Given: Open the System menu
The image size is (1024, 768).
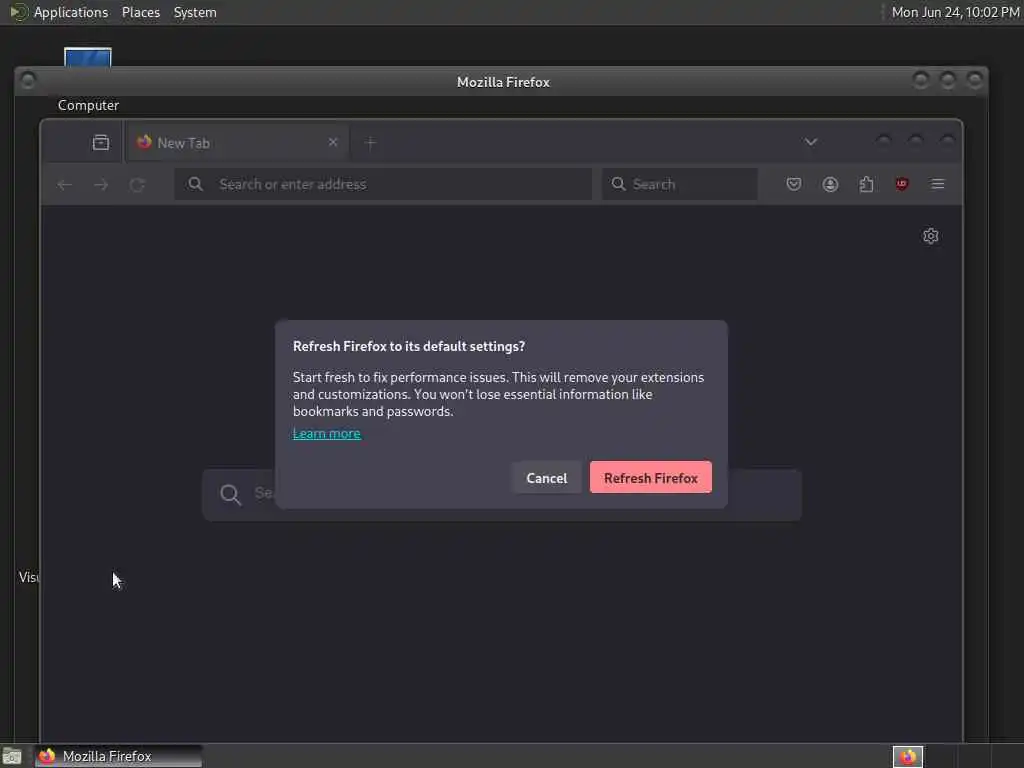Looking at the screenshot, I should (195, 12).
